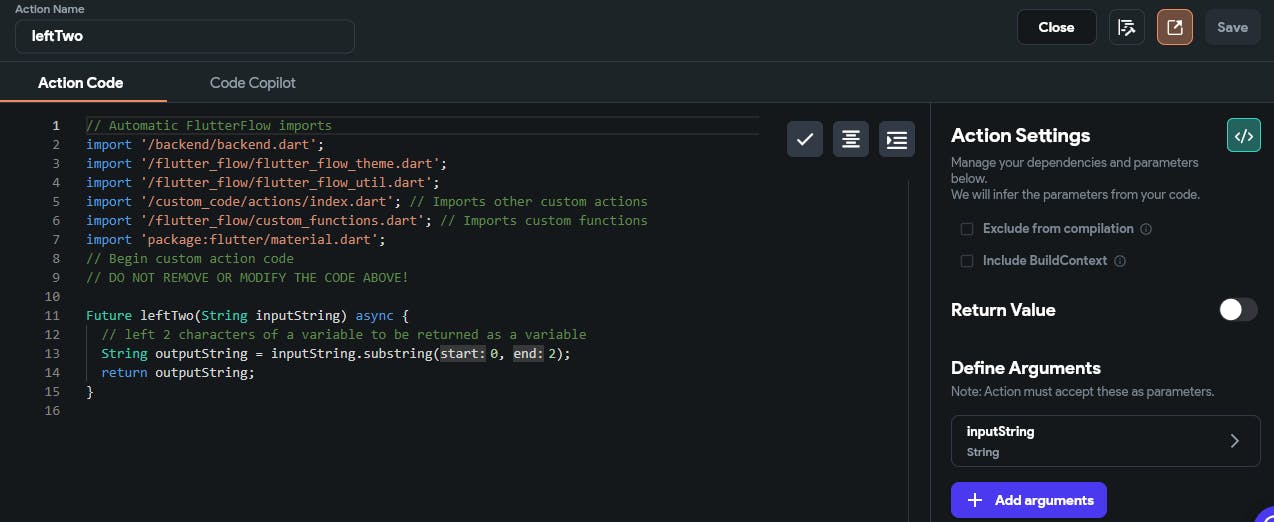
Task: Click the checkmark validate code icon
Action: pos(805,140)
